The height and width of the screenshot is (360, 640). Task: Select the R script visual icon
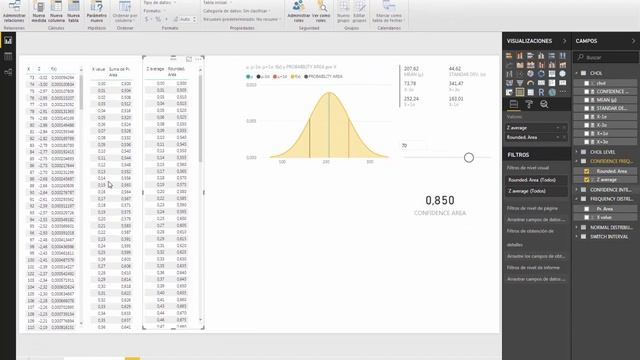click(541, 93)
